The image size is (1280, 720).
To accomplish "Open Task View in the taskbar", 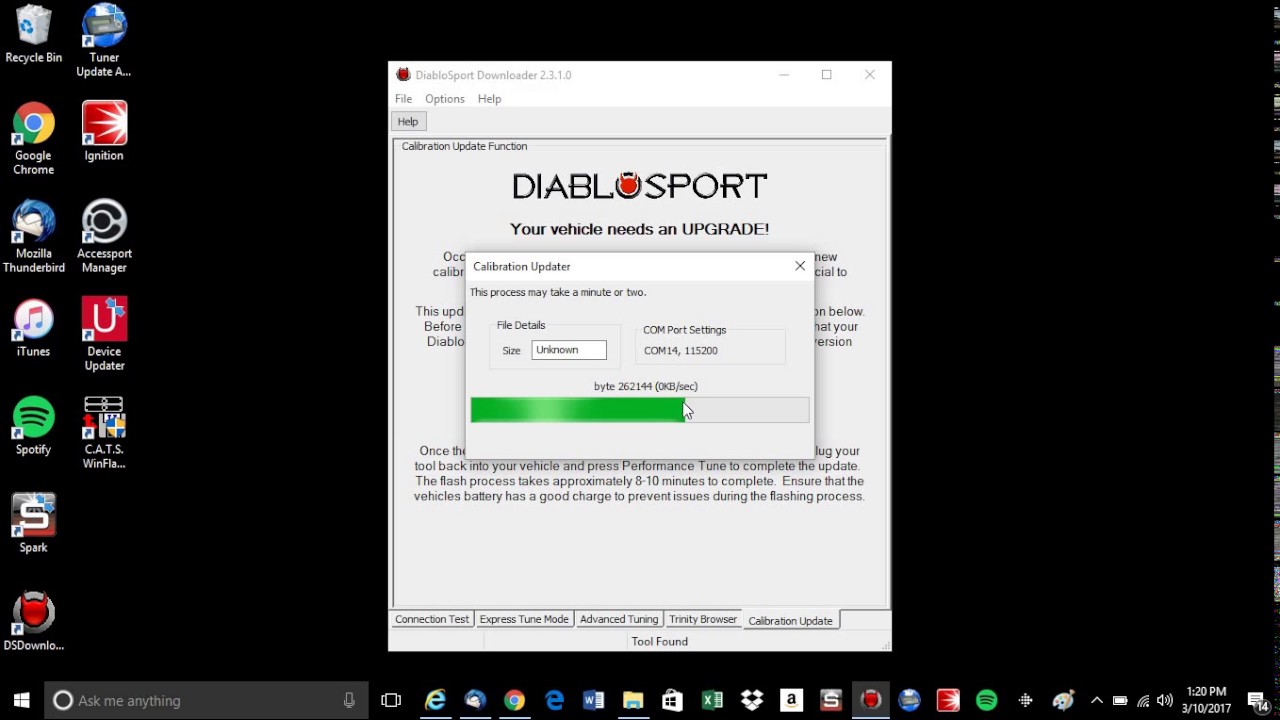I will [x=391, y=700].
